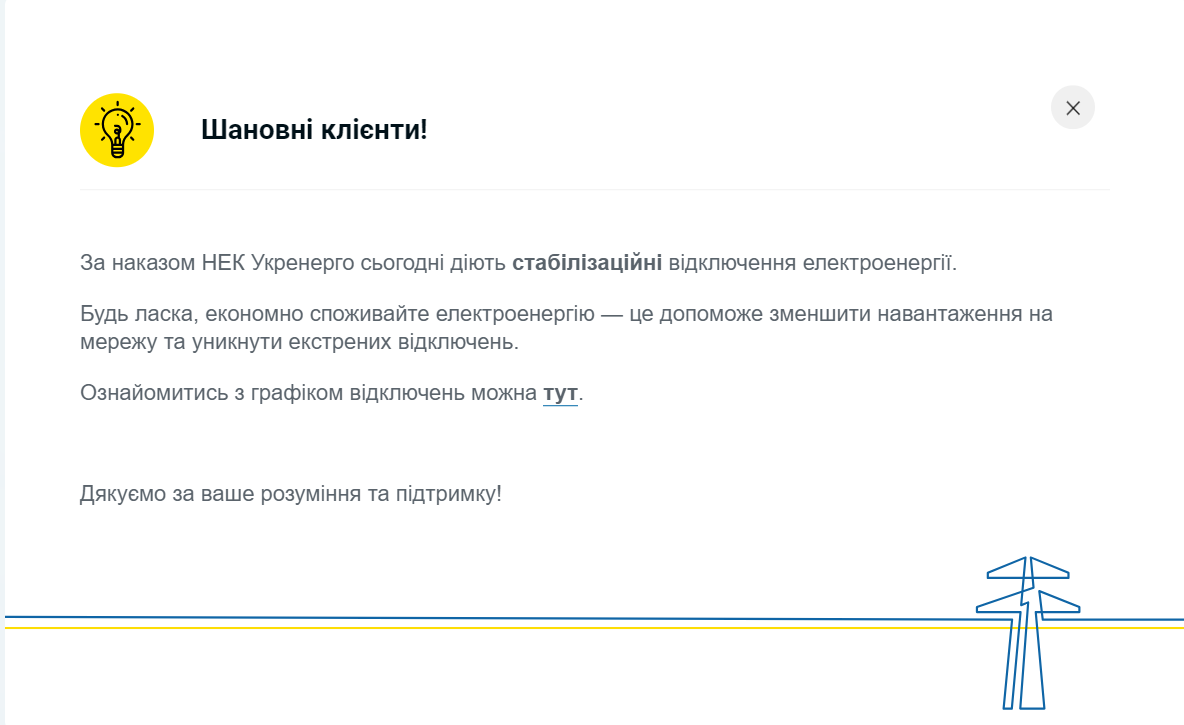Click the blue power line at the bottom
The width and height of the screenshot is (1184, 725).
tap(500, 618)
